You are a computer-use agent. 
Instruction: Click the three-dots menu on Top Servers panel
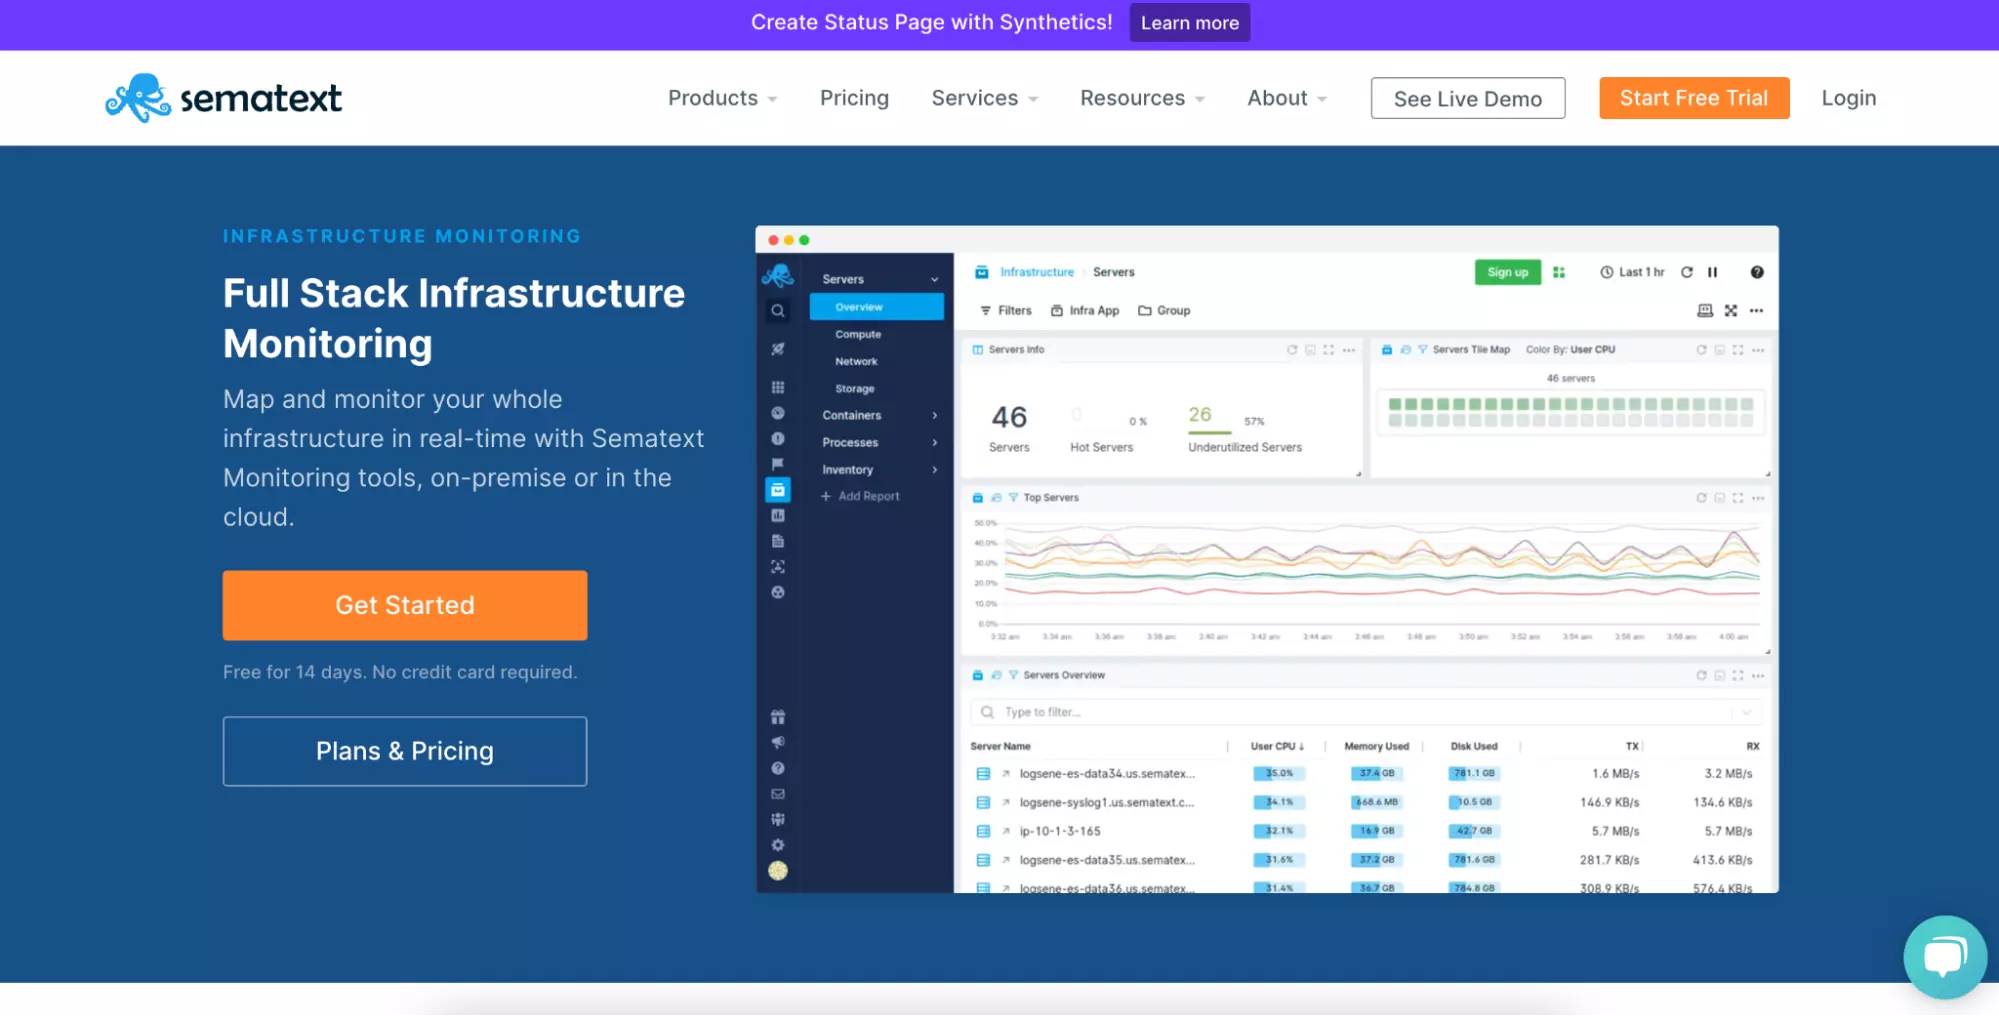1758,498
